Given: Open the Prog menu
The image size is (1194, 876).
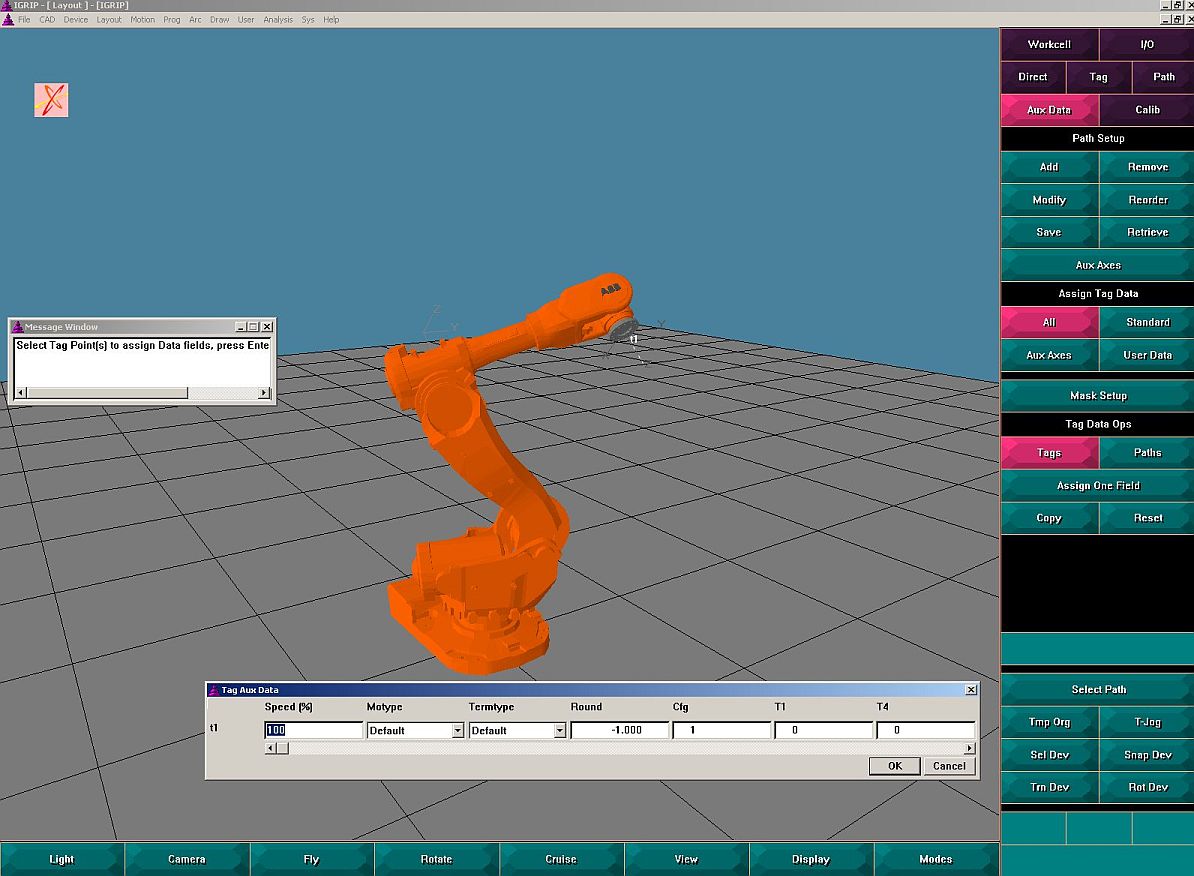Looking at the screenshot, I should [172, 20].
